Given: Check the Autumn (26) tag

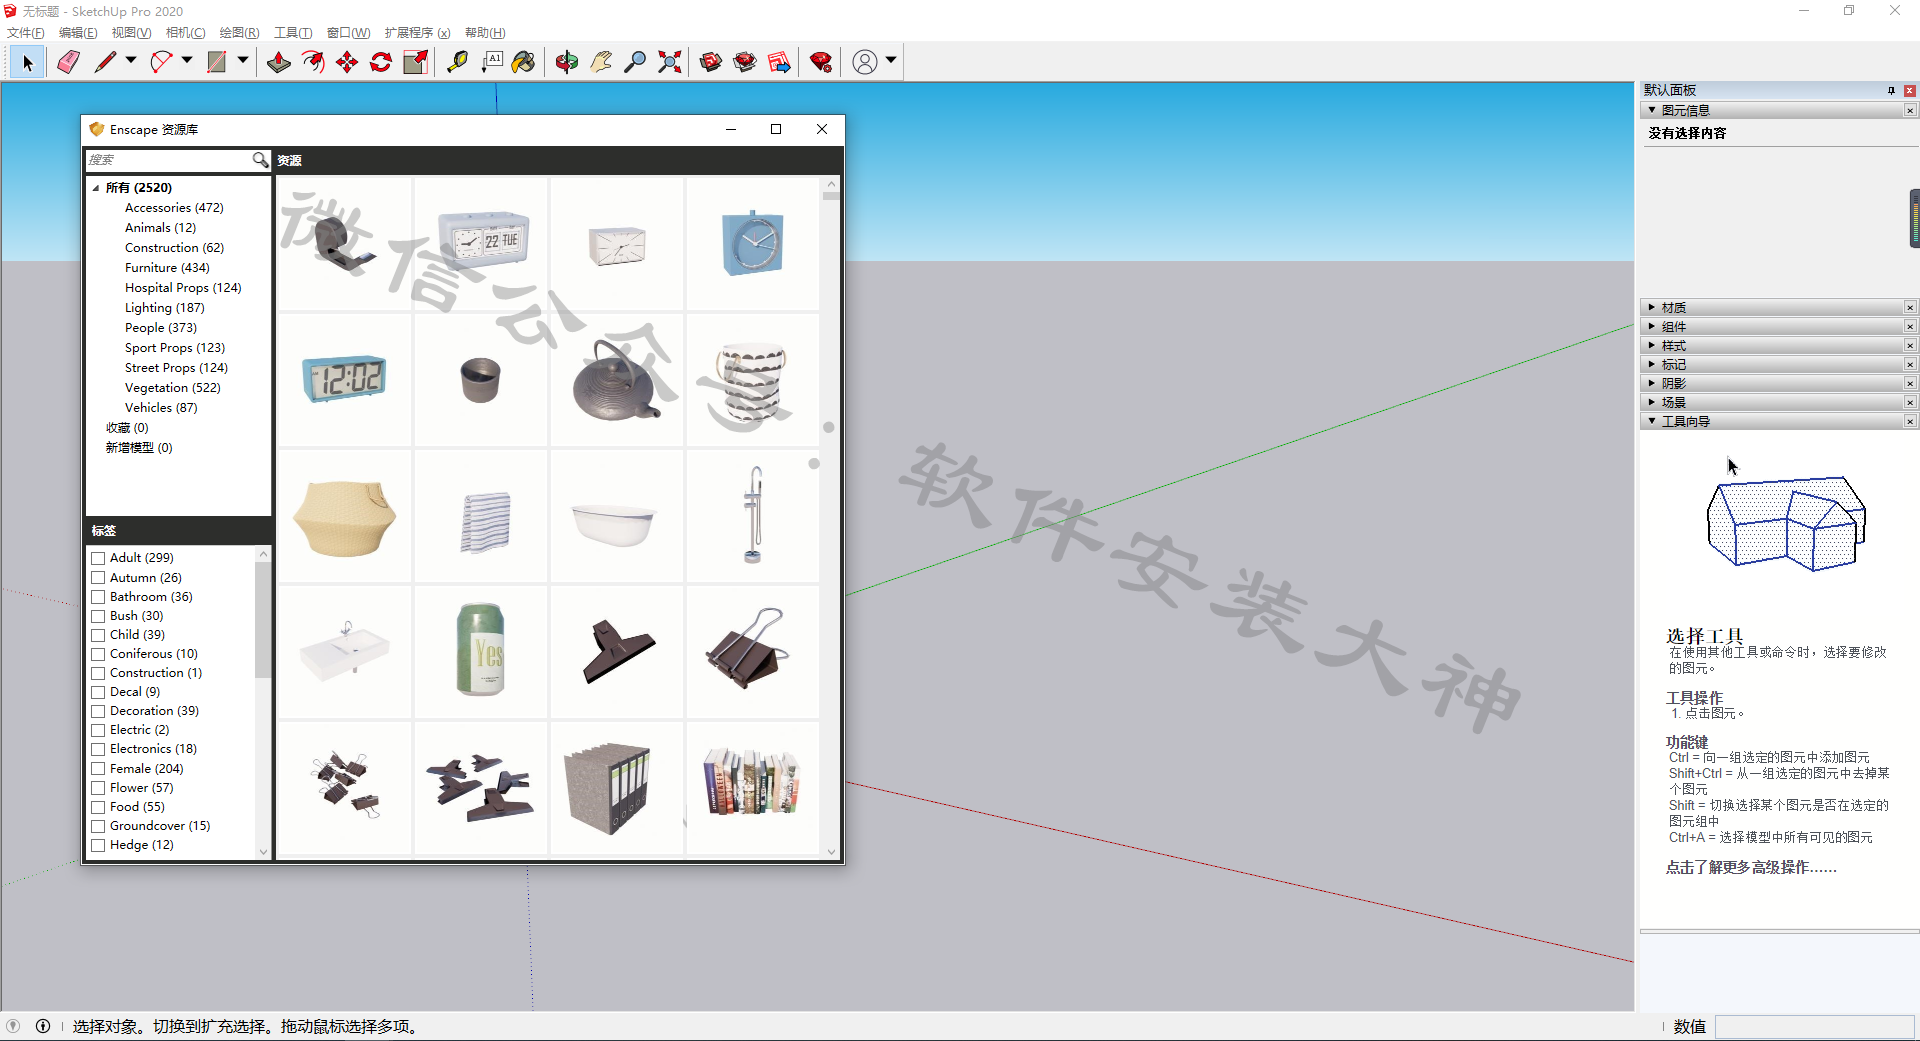Looking at the screenshot, I should [98, 578].
